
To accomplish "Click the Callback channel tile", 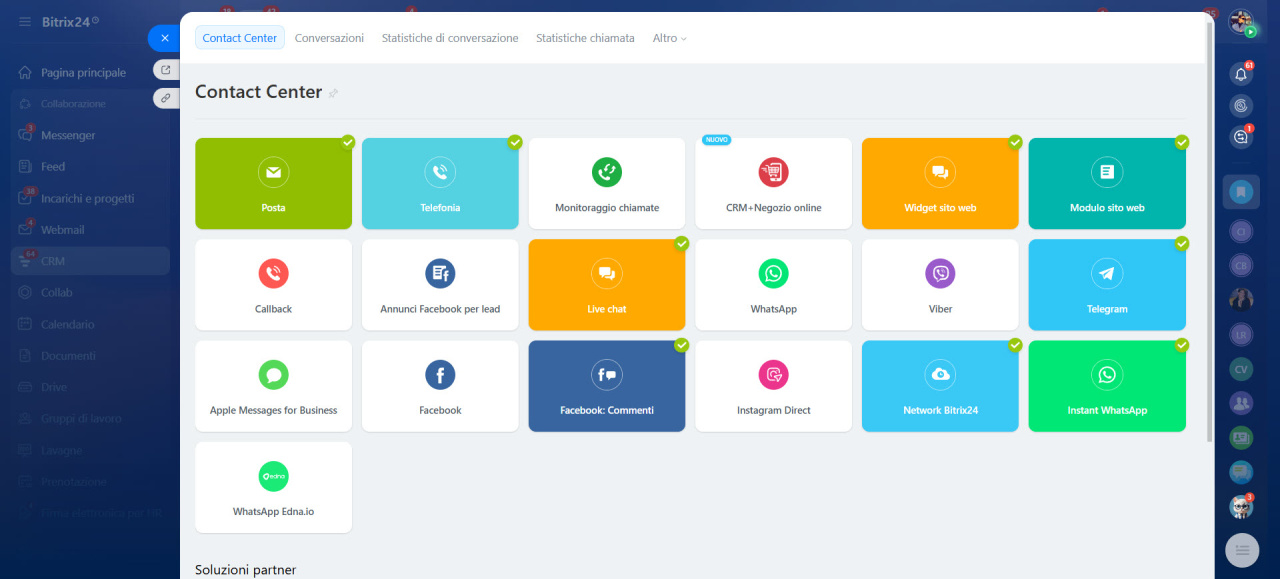I will (x=273, y=285).
